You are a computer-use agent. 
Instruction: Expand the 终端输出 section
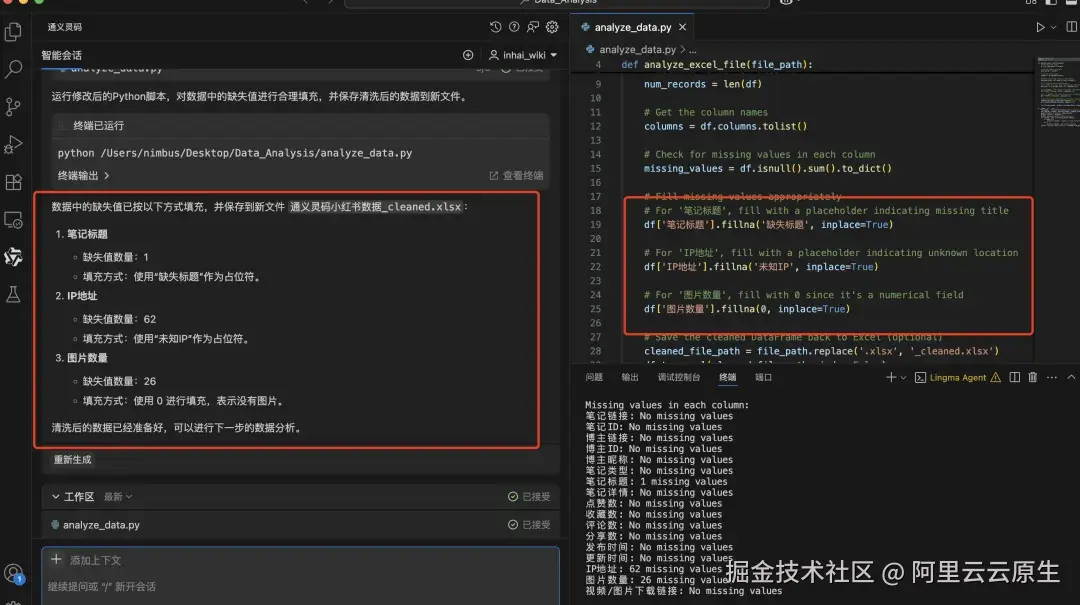click(x=84, y=176)
